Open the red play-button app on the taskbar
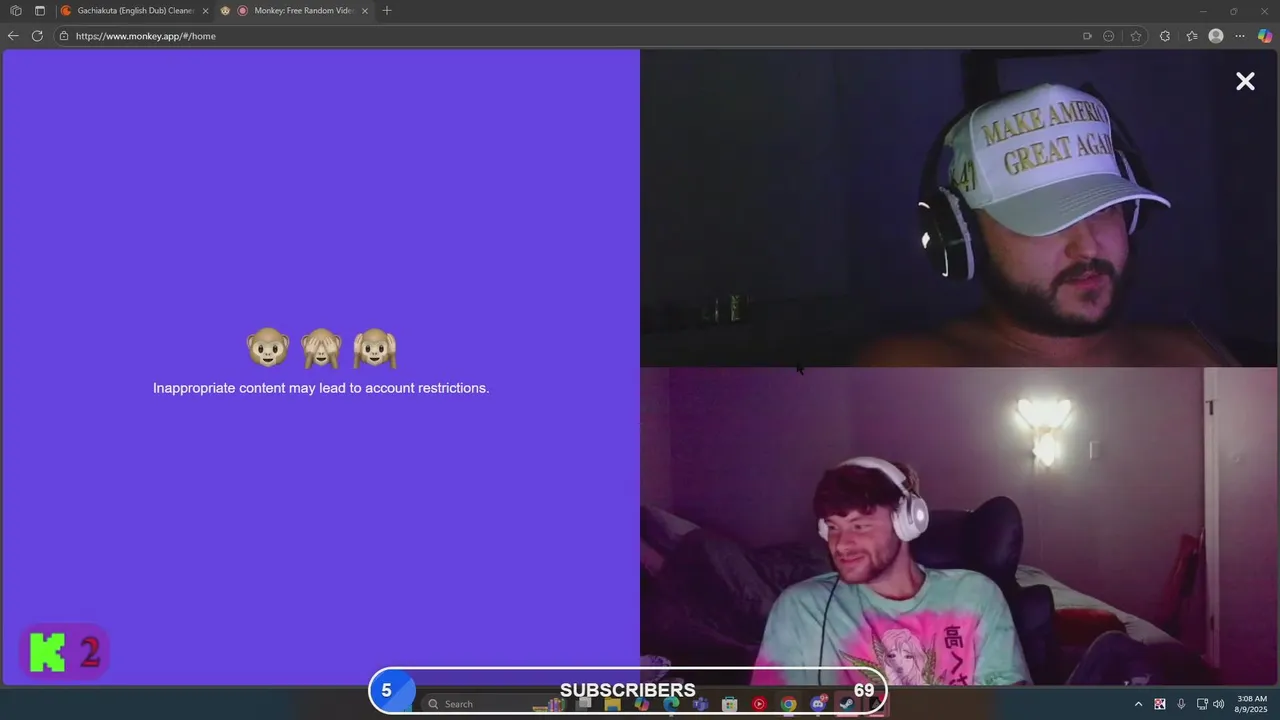 point(759,704)
